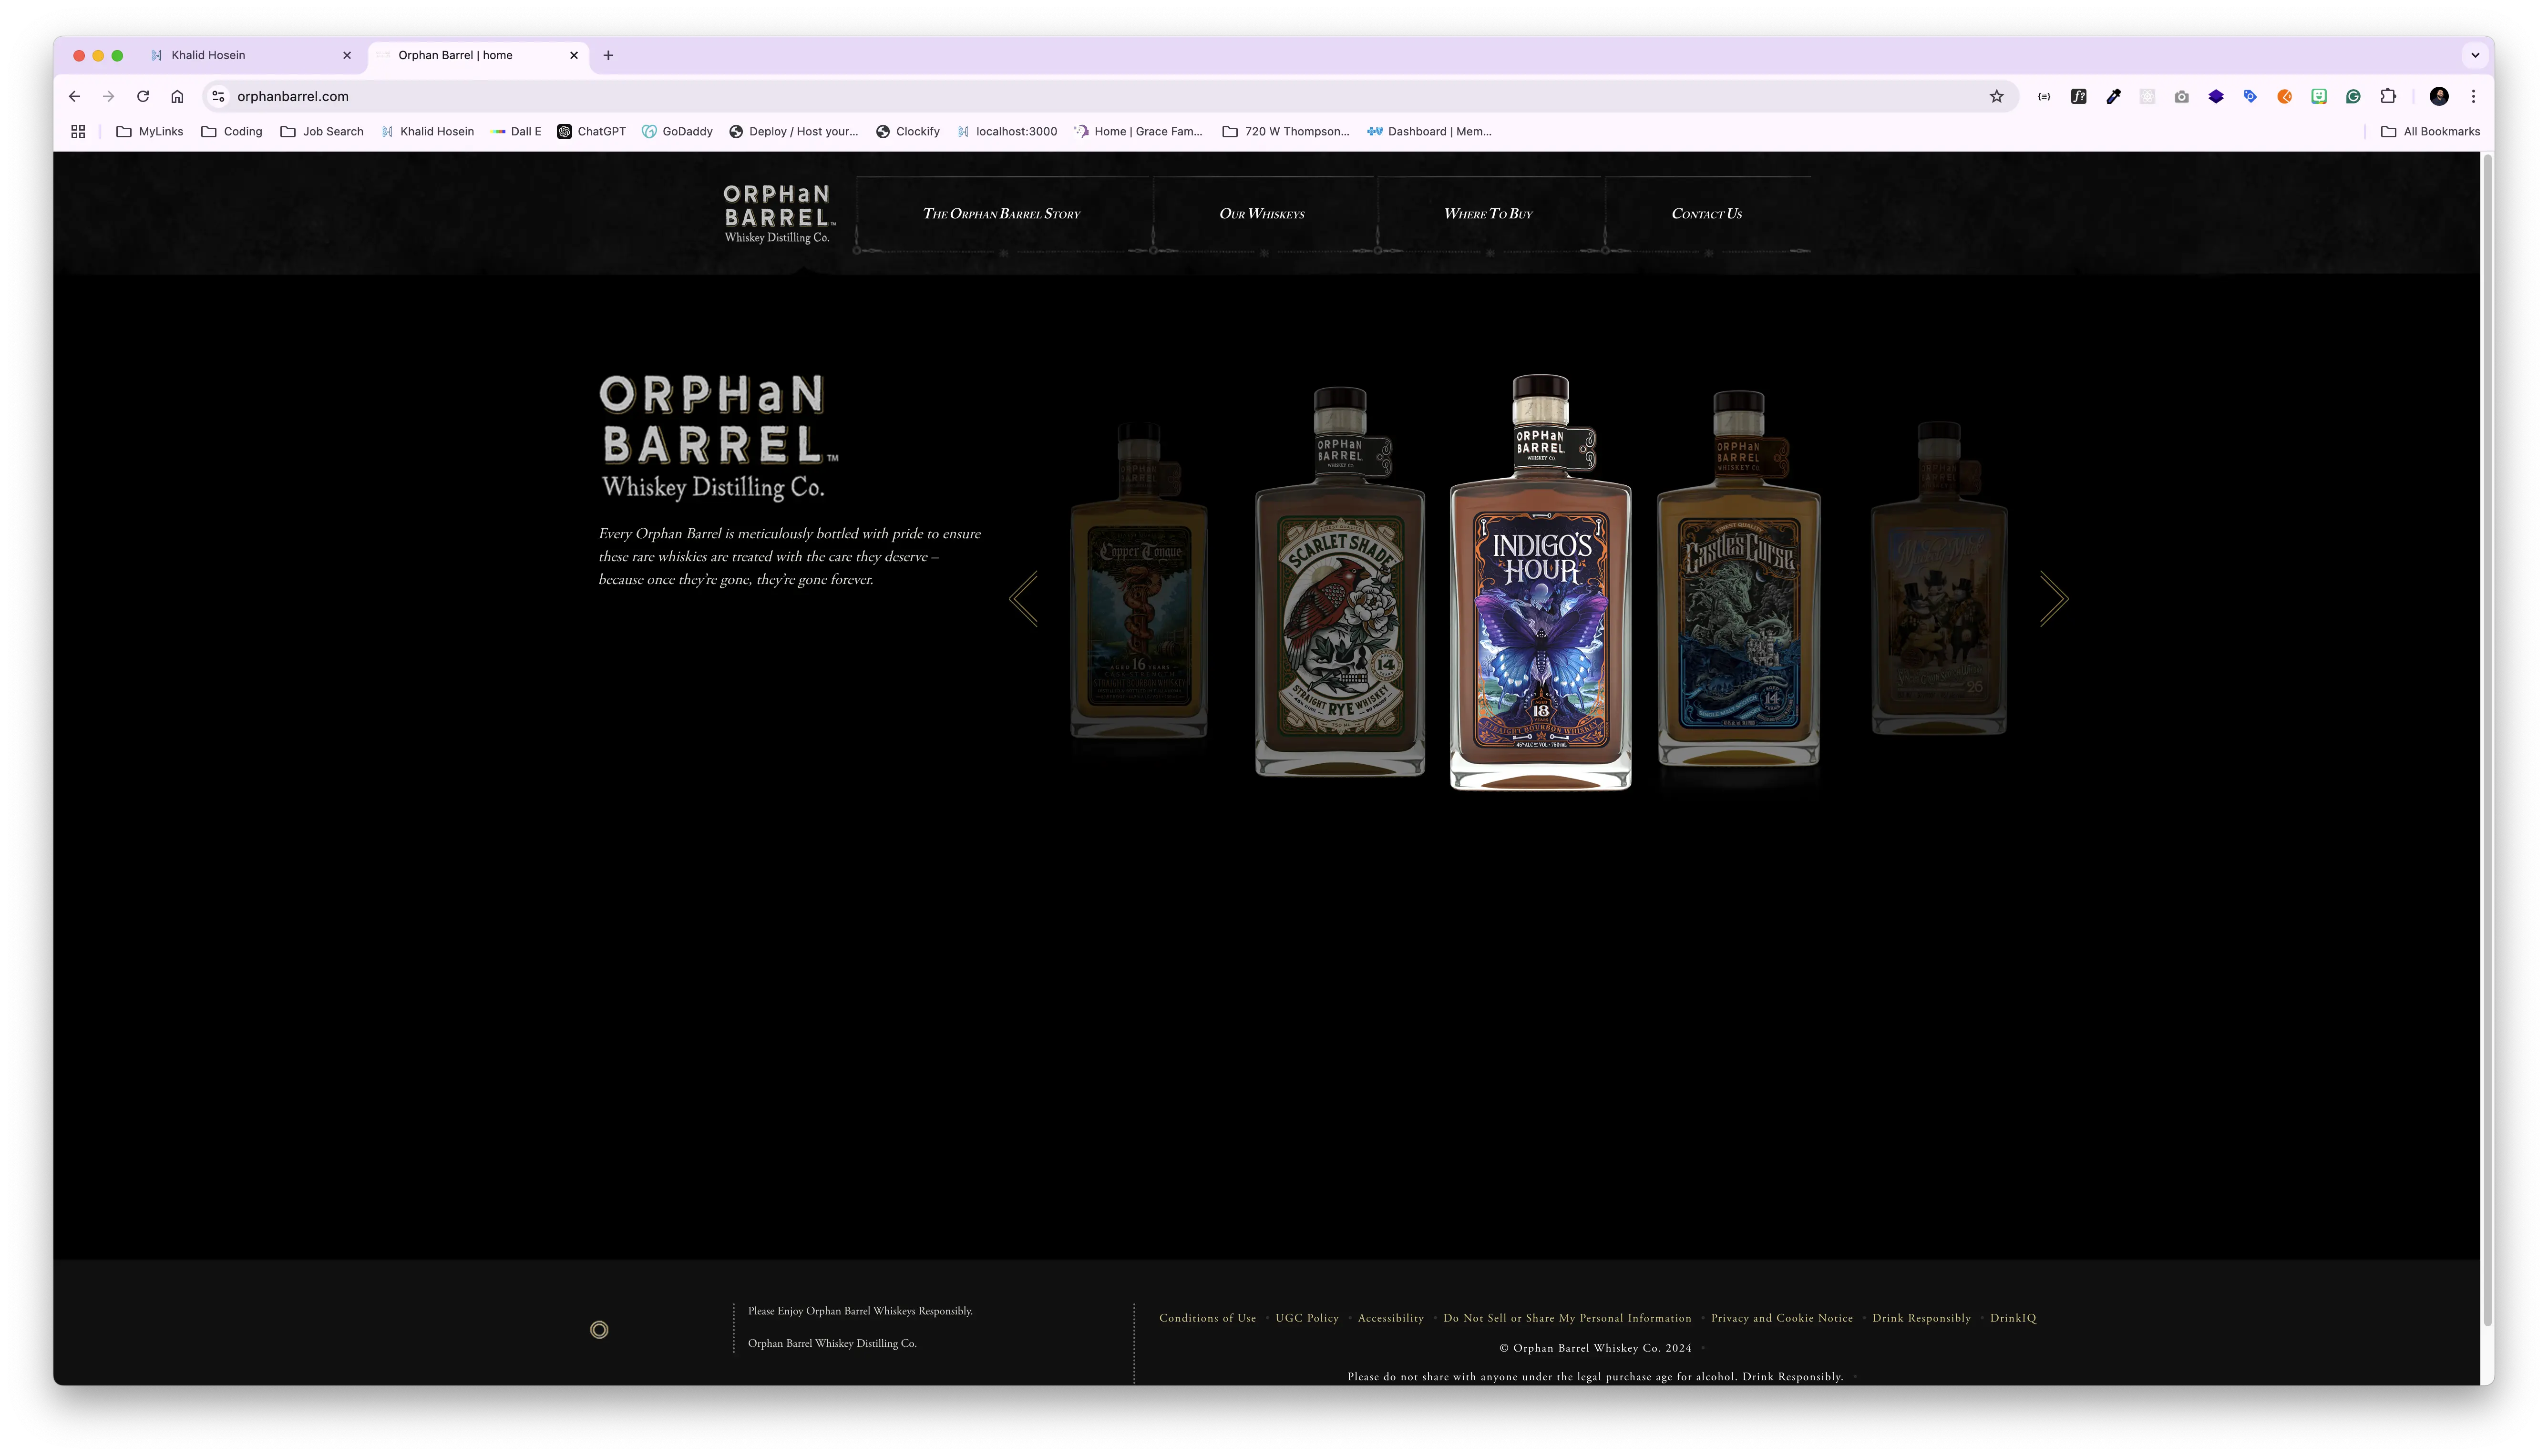Open the Bitmoji extension icon
2548x1456 pixels.
pyautogui.click(x=2320, y=96)
